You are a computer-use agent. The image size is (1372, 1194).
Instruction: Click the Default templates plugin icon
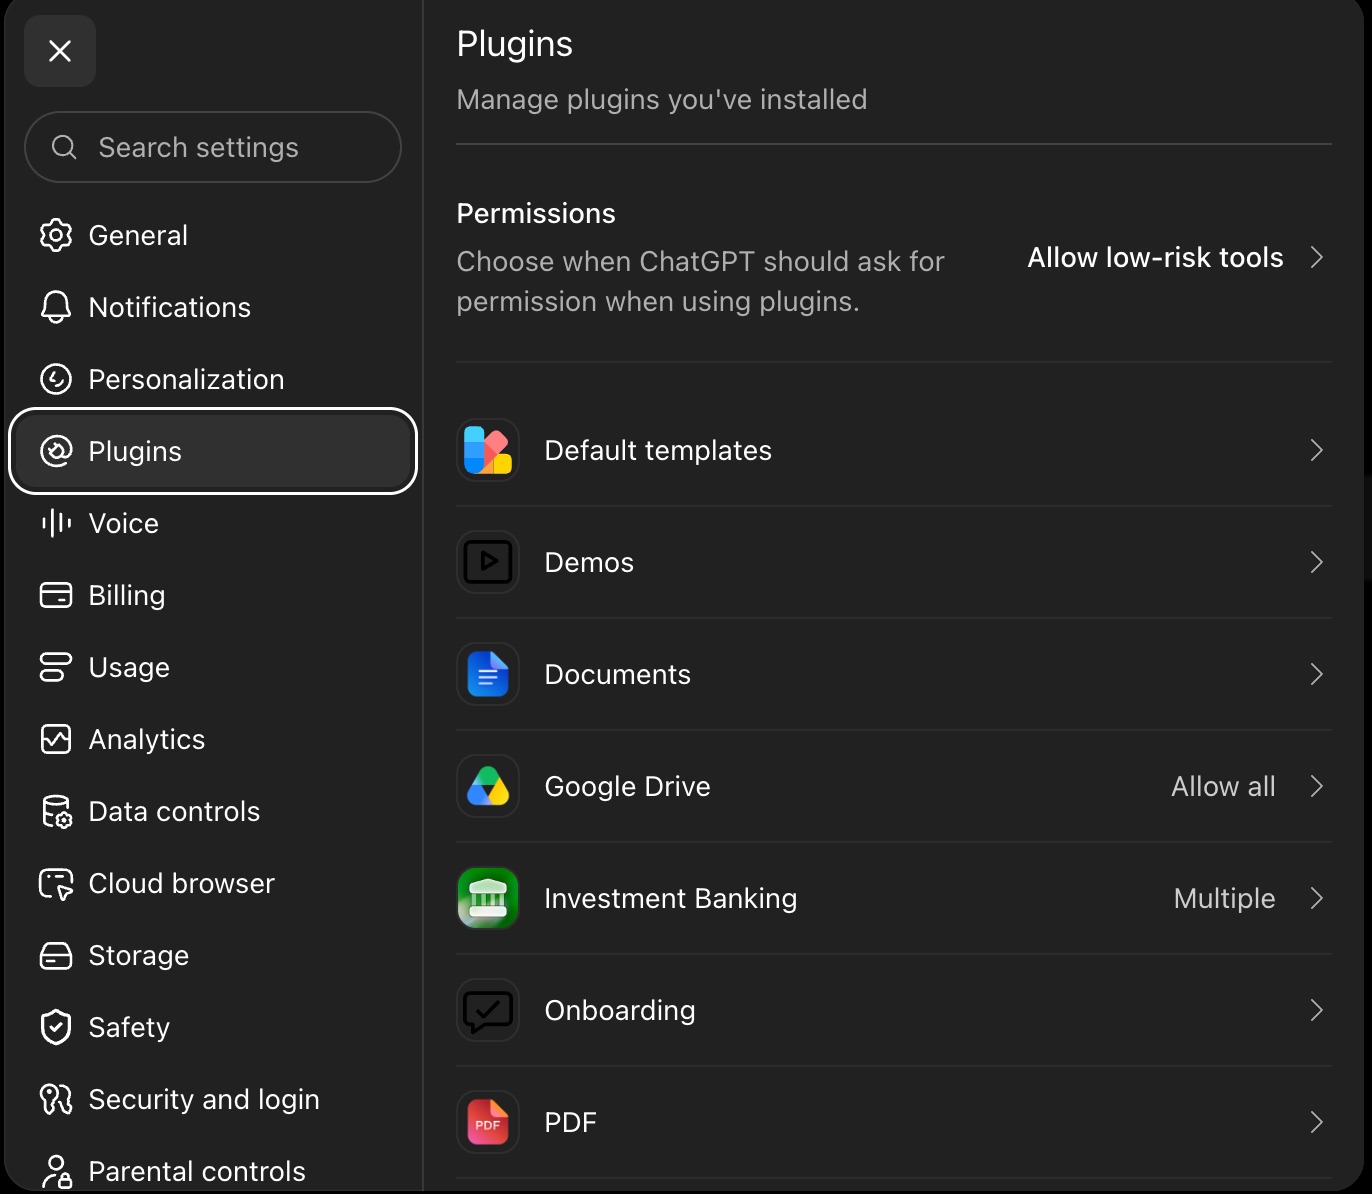click(488, 450)
